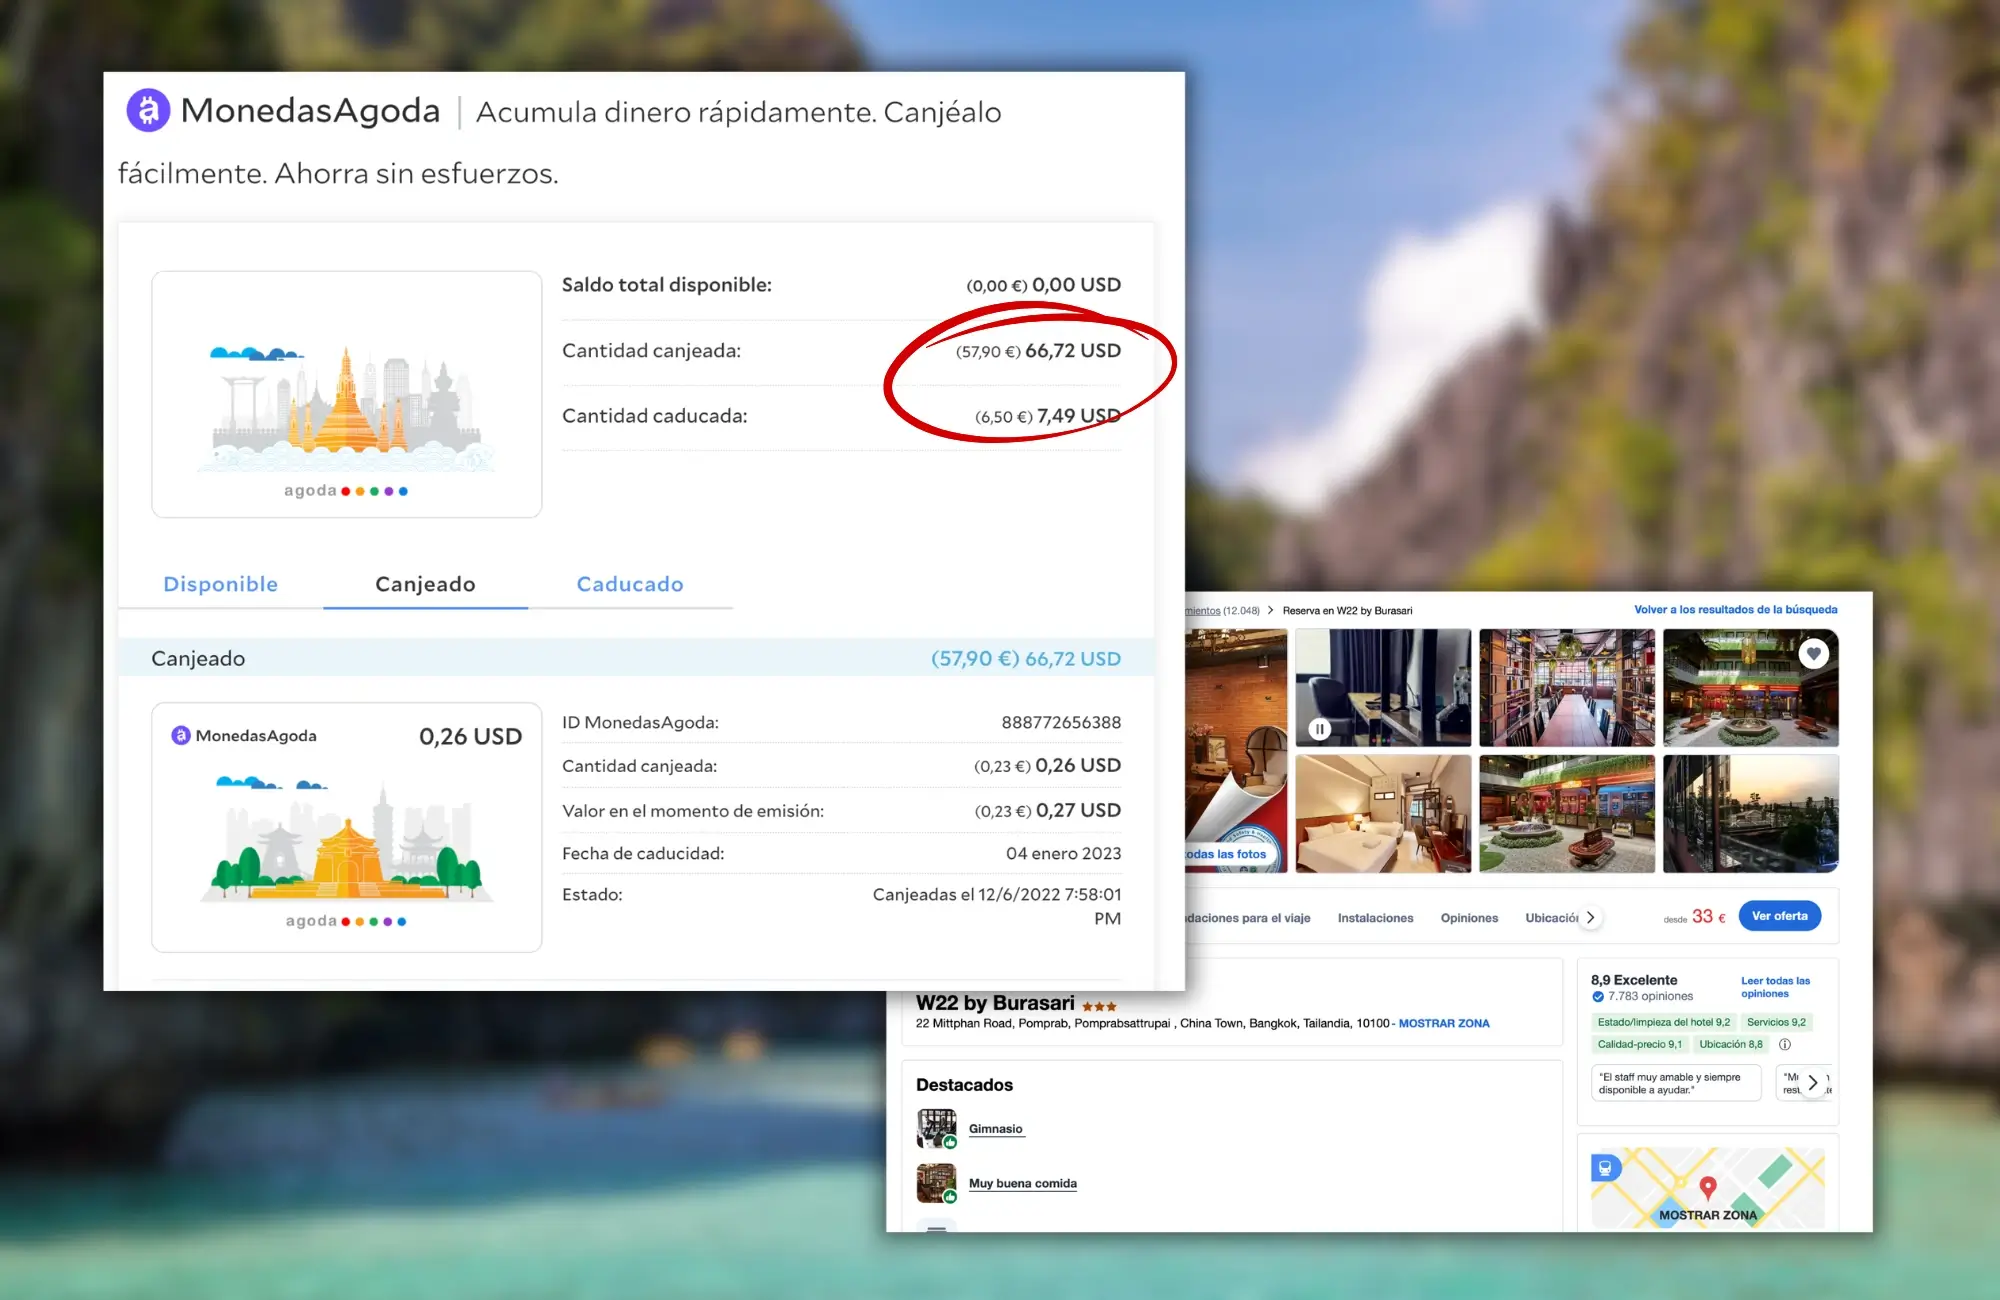Click the W22 by Burasari hotel title
The width and height of the screenshot is (2000, 1300).
pos(995,1003)
